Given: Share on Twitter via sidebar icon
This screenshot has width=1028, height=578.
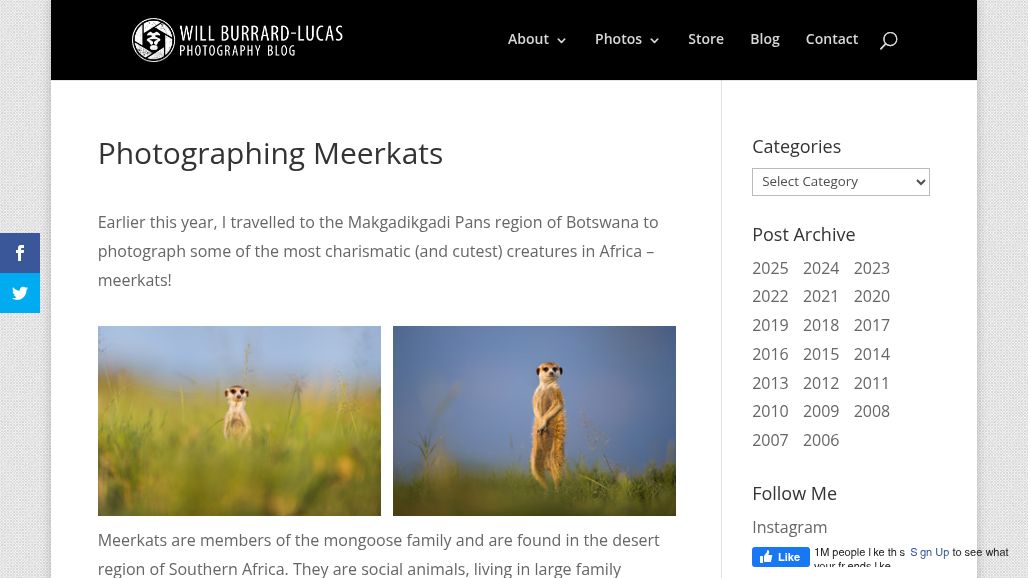Looking at the screenshot, I should tap(20, 293).
